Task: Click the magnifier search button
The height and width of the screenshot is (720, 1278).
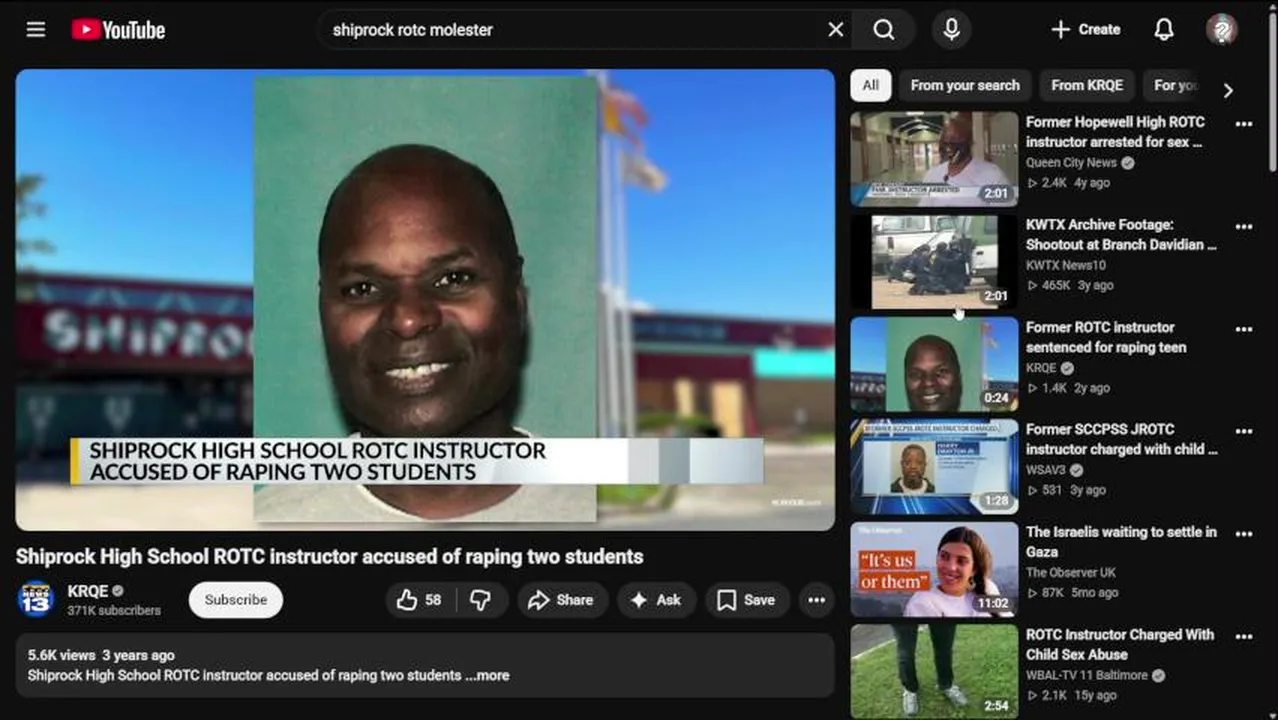Action: (x=884, y=30)
